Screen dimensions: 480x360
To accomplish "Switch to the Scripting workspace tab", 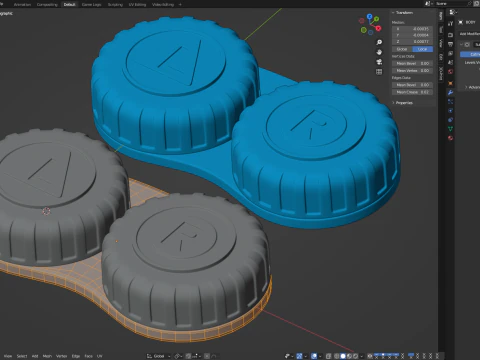I will [115, 5].
